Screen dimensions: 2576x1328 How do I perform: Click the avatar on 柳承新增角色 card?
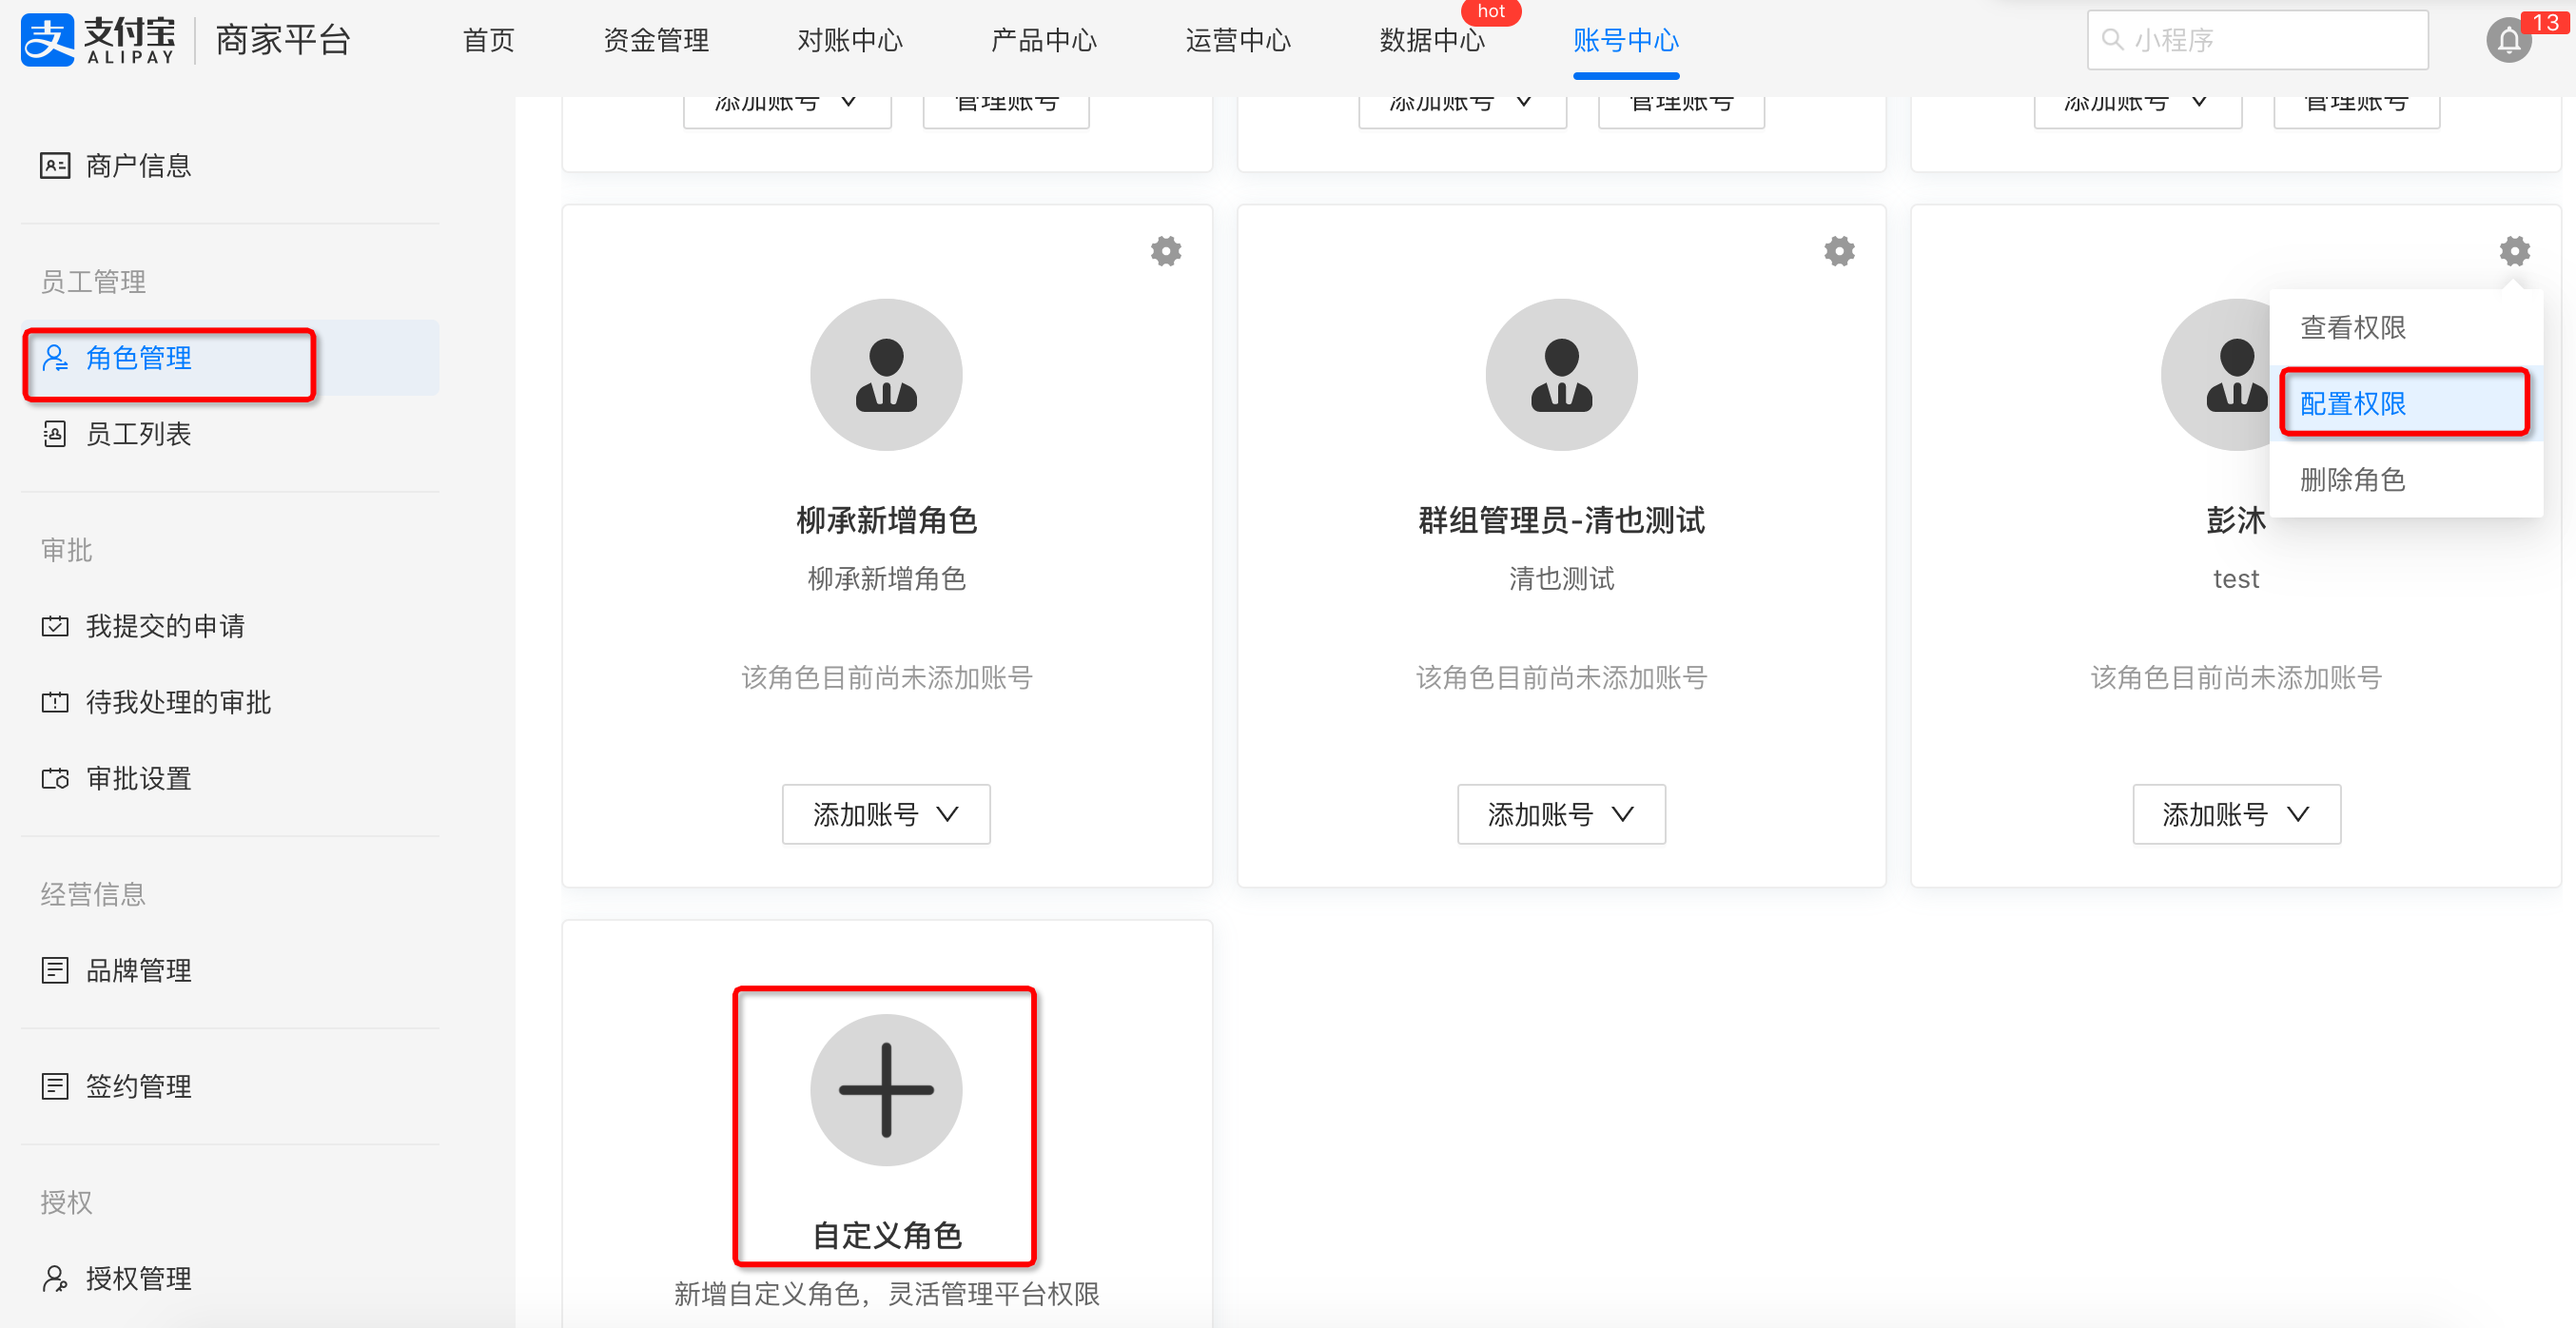coord(886,374)
